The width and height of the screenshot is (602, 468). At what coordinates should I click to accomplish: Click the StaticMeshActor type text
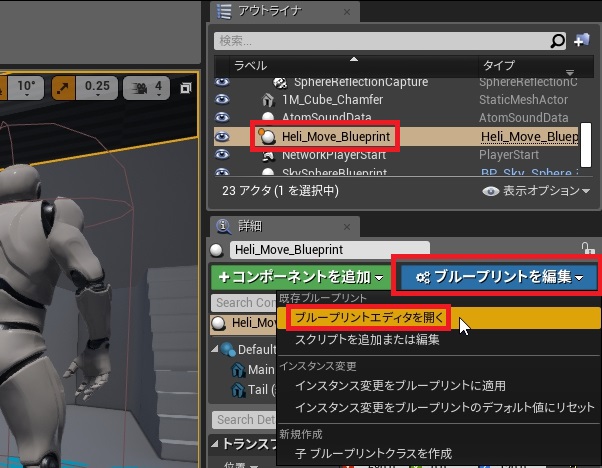[523, 100]
